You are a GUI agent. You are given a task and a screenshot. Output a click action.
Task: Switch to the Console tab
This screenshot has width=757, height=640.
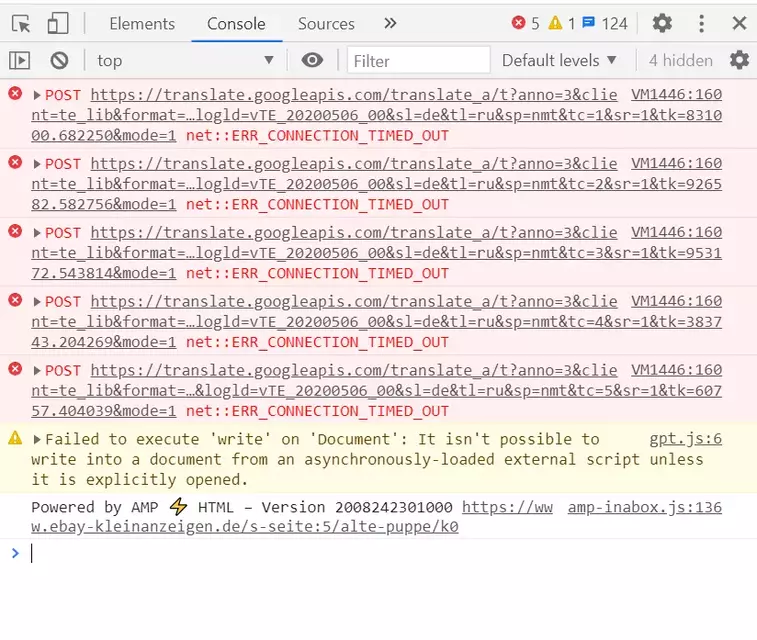tap(236, 24)
